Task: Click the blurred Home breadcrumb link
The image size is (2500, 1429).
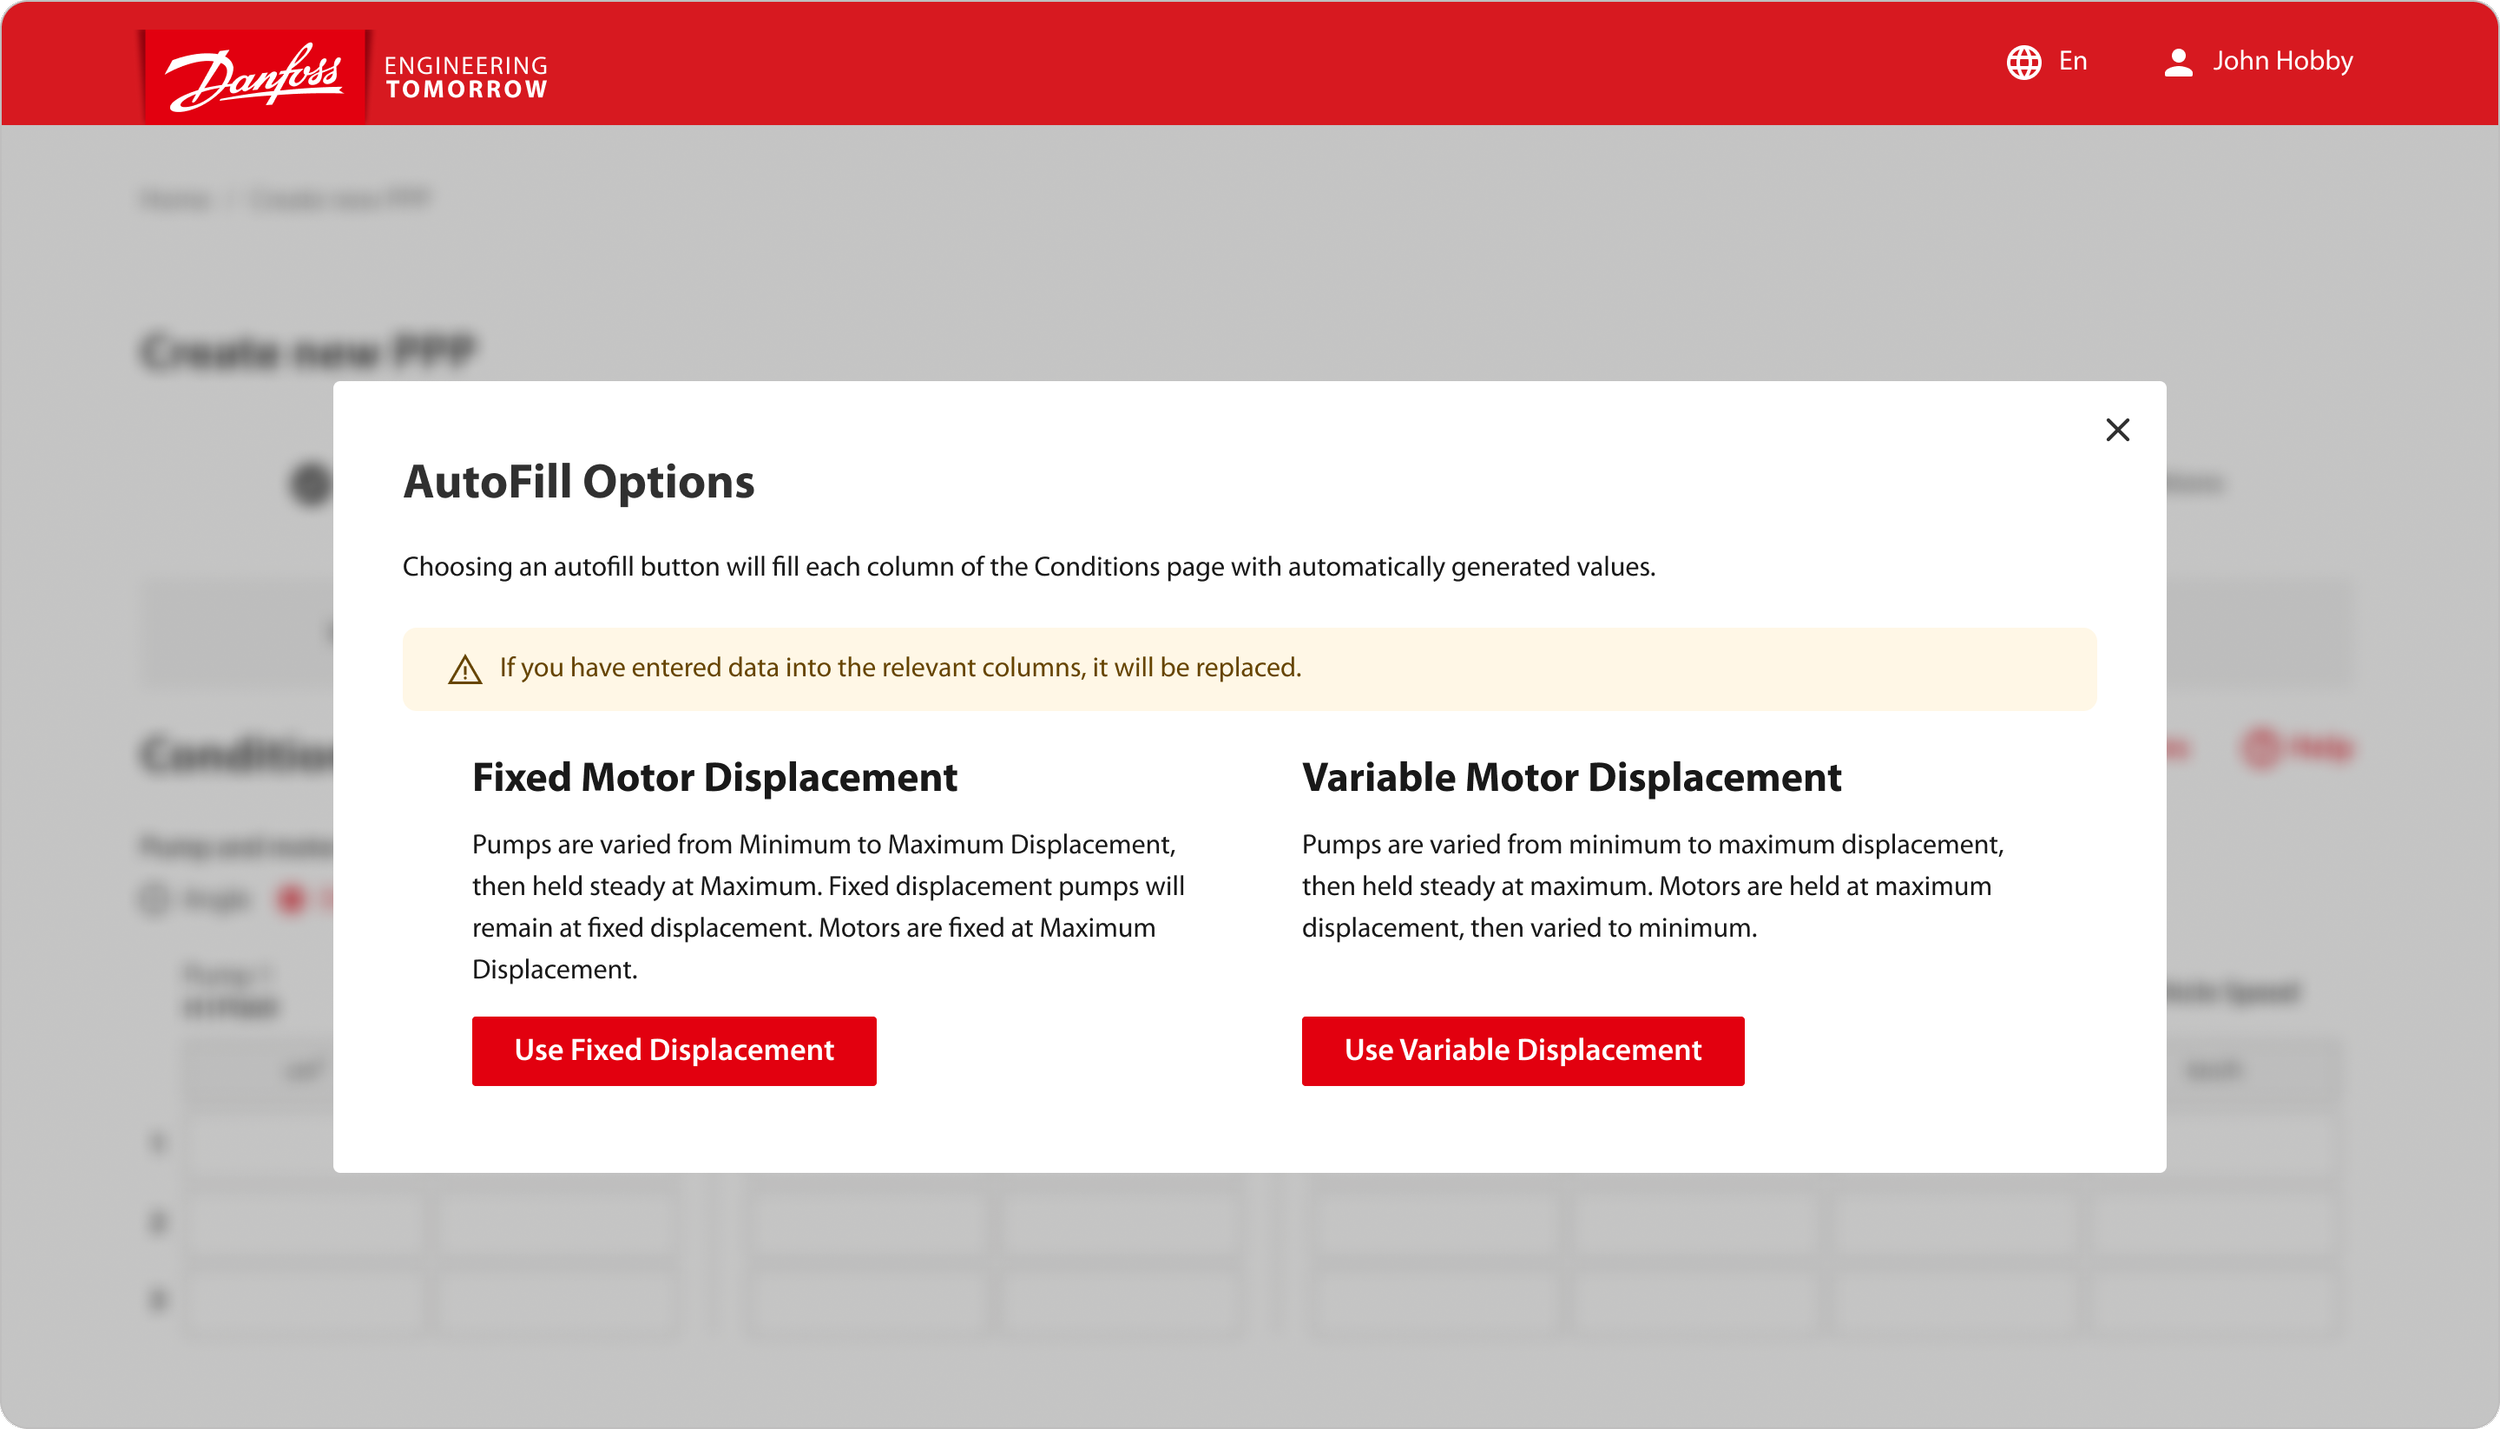Action: 175,199
